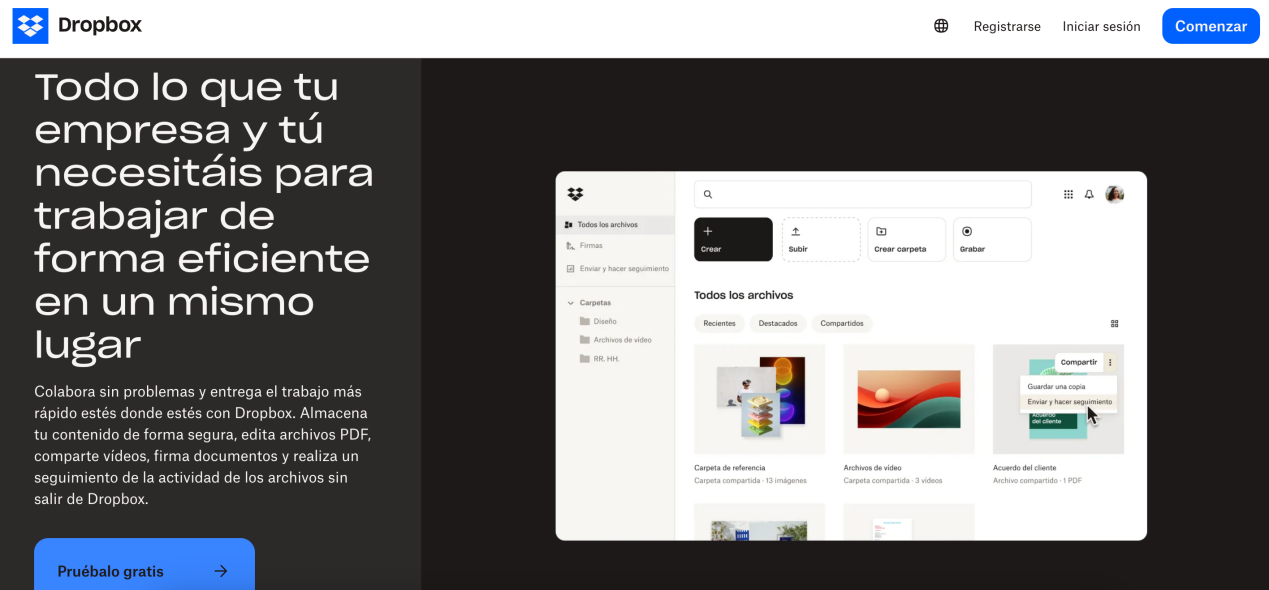Open the language globe selector
Image resolution: width=1269 pixels, height=590 pixels.
(941, 26)
